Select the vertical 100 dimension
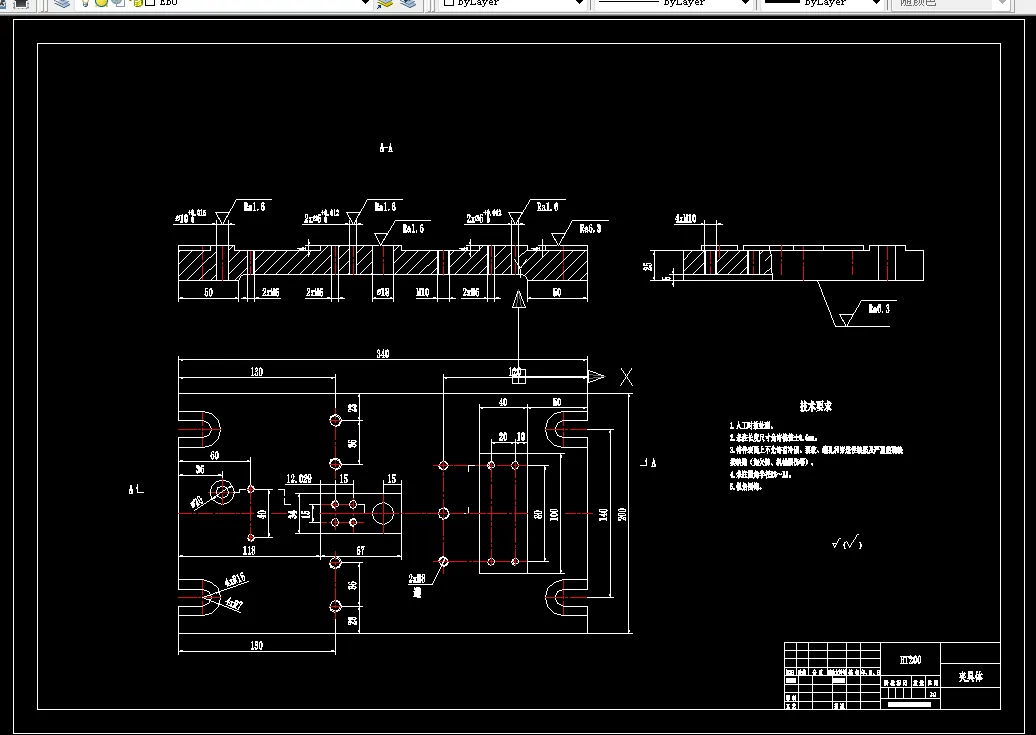The image size is (1036, 735). 554,514
